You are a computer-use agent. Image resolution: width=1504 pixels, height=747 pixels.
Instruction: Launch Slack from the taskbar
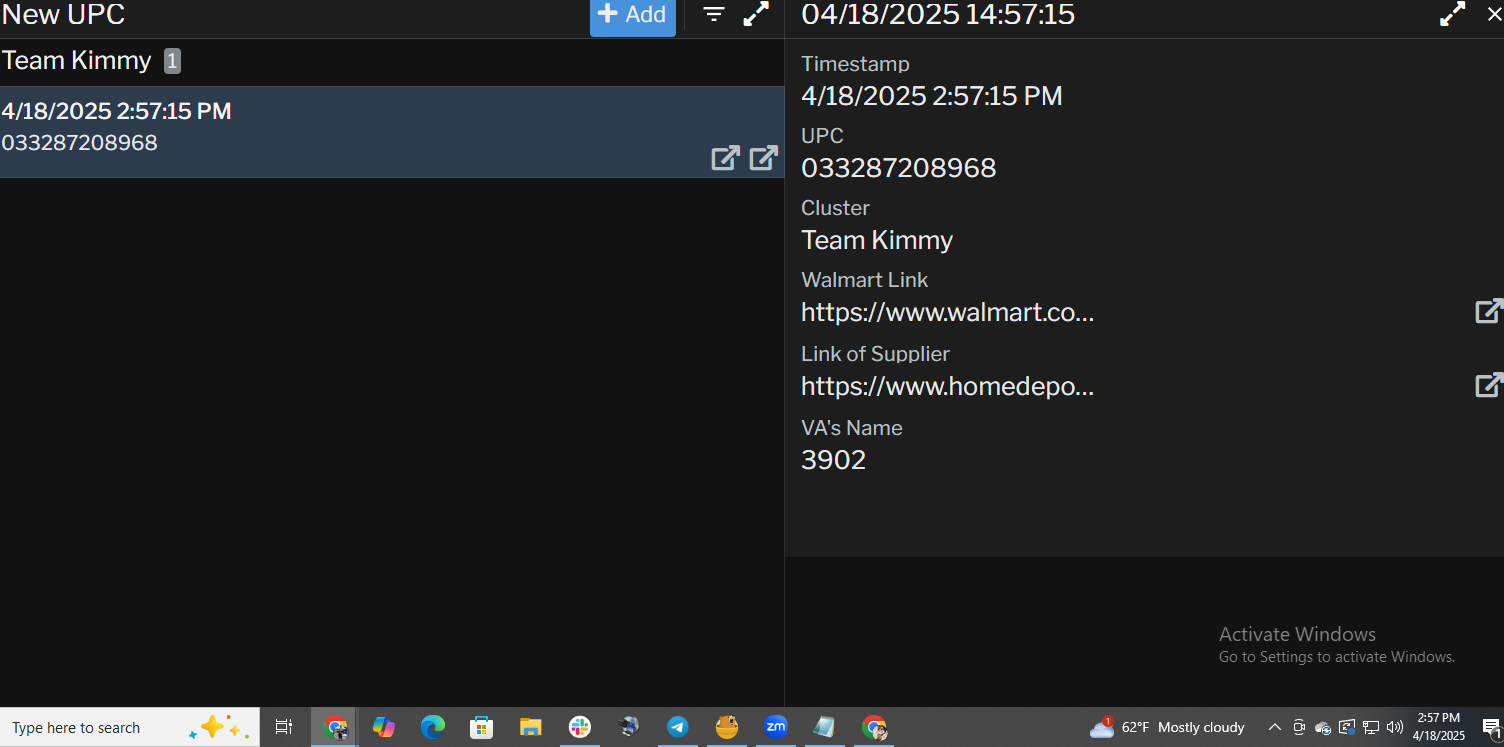(x=580, y=728)
